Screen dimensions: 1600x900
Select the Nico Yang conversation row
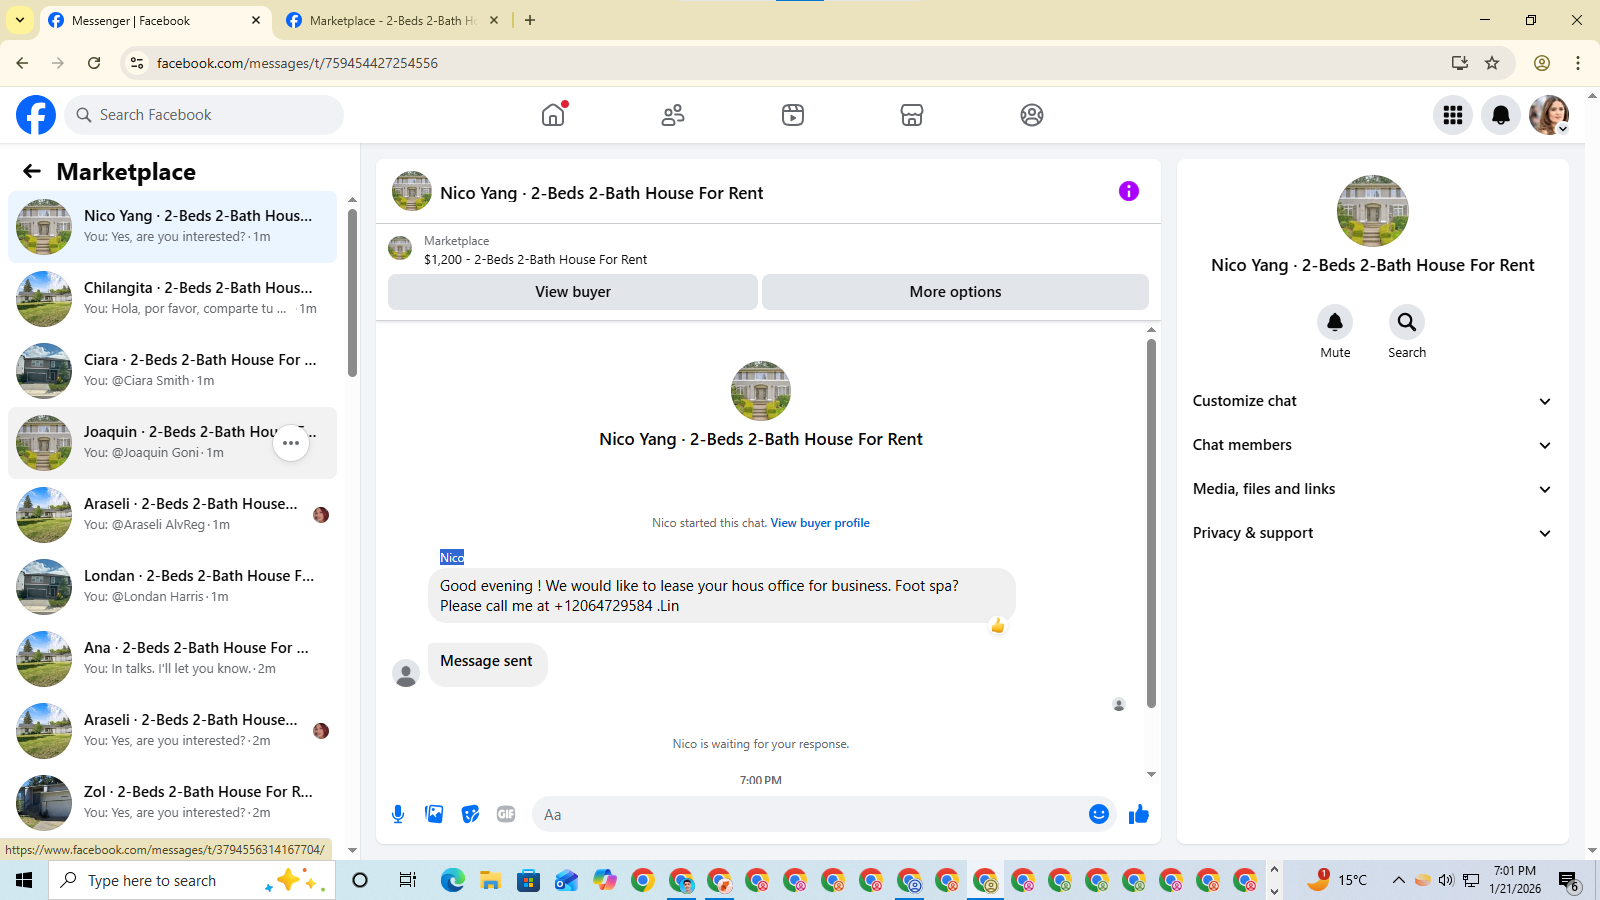pos(172,227)
